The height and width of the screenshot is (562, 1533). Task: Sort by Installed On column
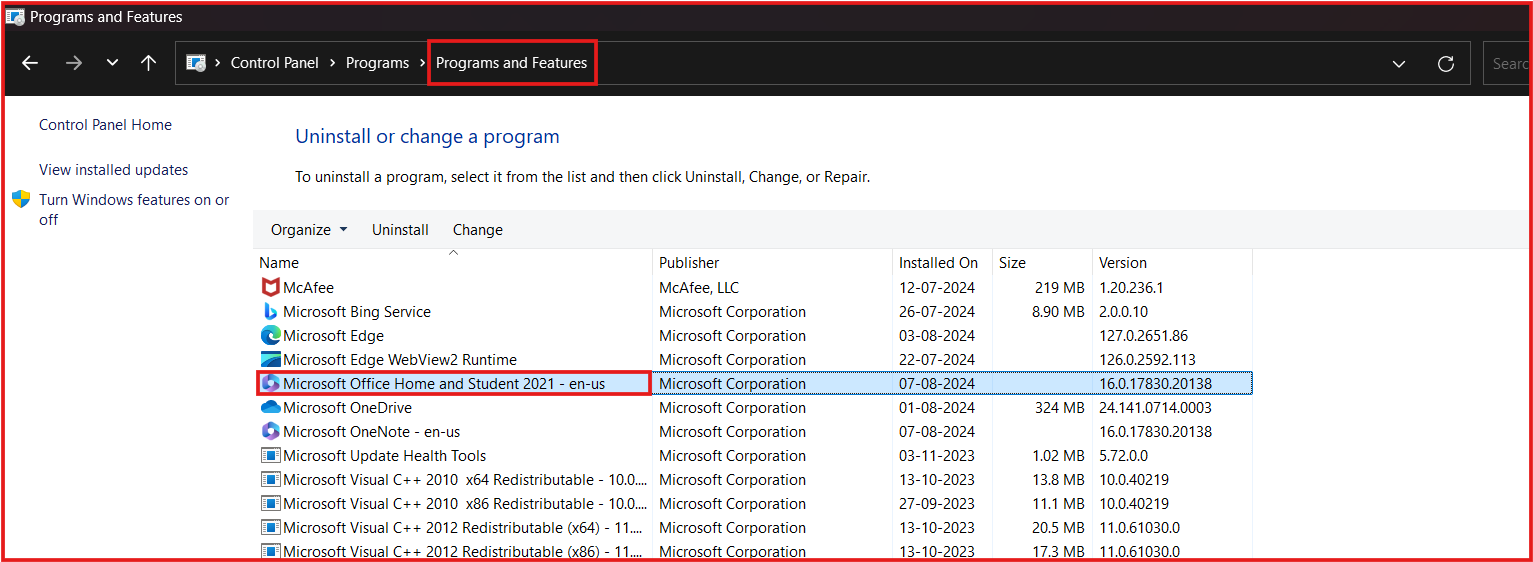coord(942,263)
